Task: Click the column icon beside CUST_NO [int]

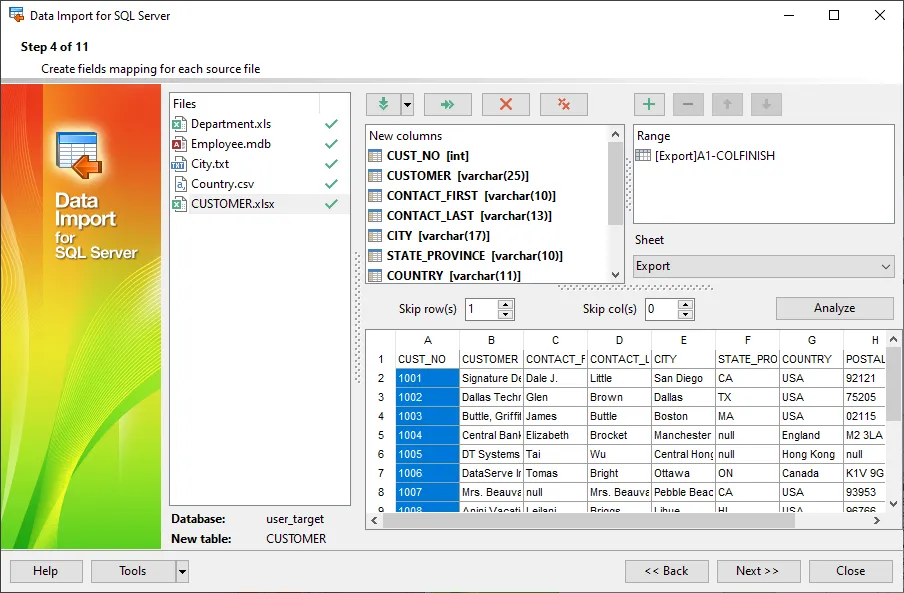Action: pos(375,156)
